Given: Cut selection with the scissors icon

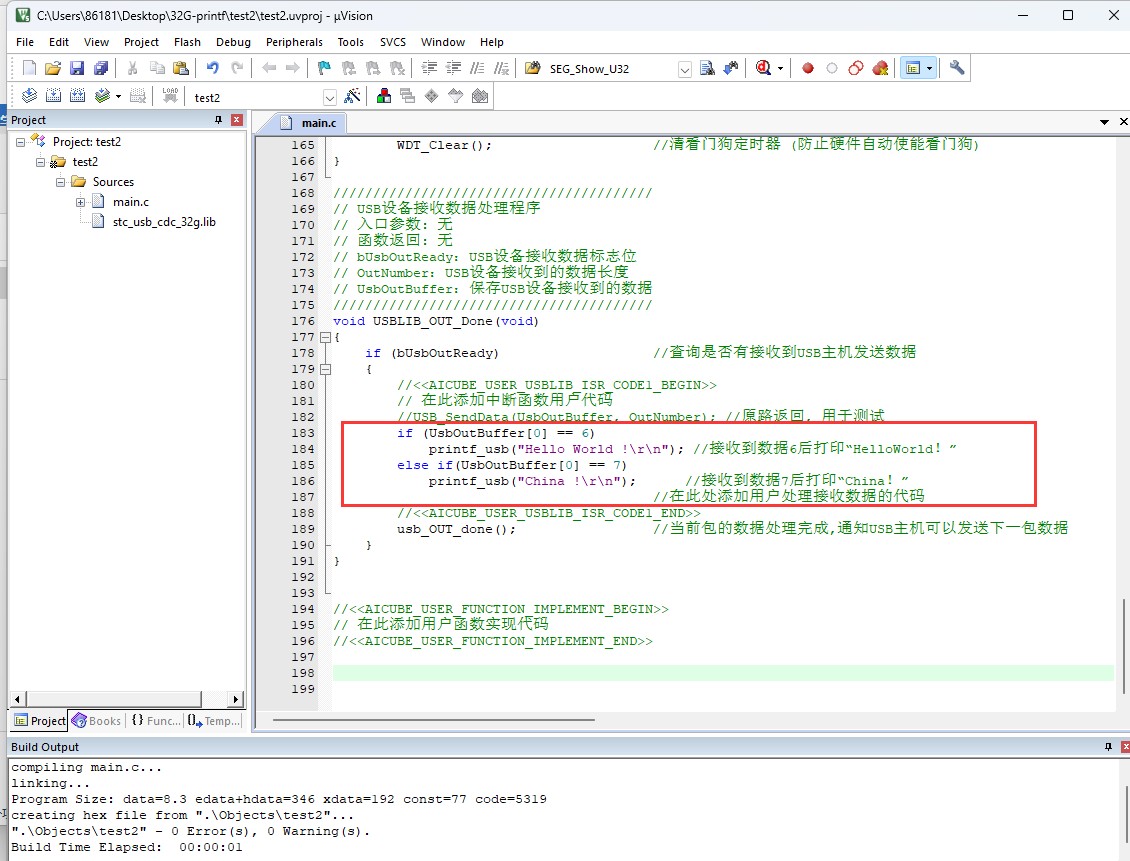Looking at the screenshot, I should 133,68.
